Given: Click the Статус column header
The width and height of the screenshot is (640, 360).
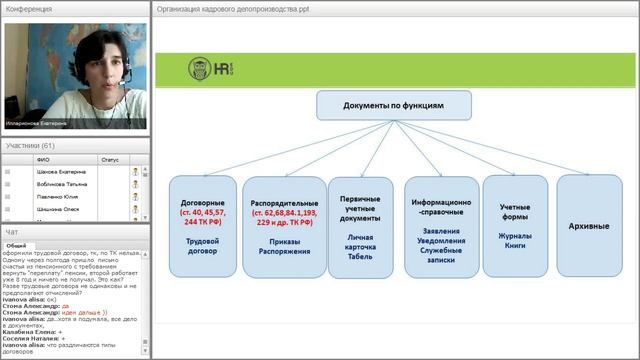Looking at the screenshot, I should [113, 160].
